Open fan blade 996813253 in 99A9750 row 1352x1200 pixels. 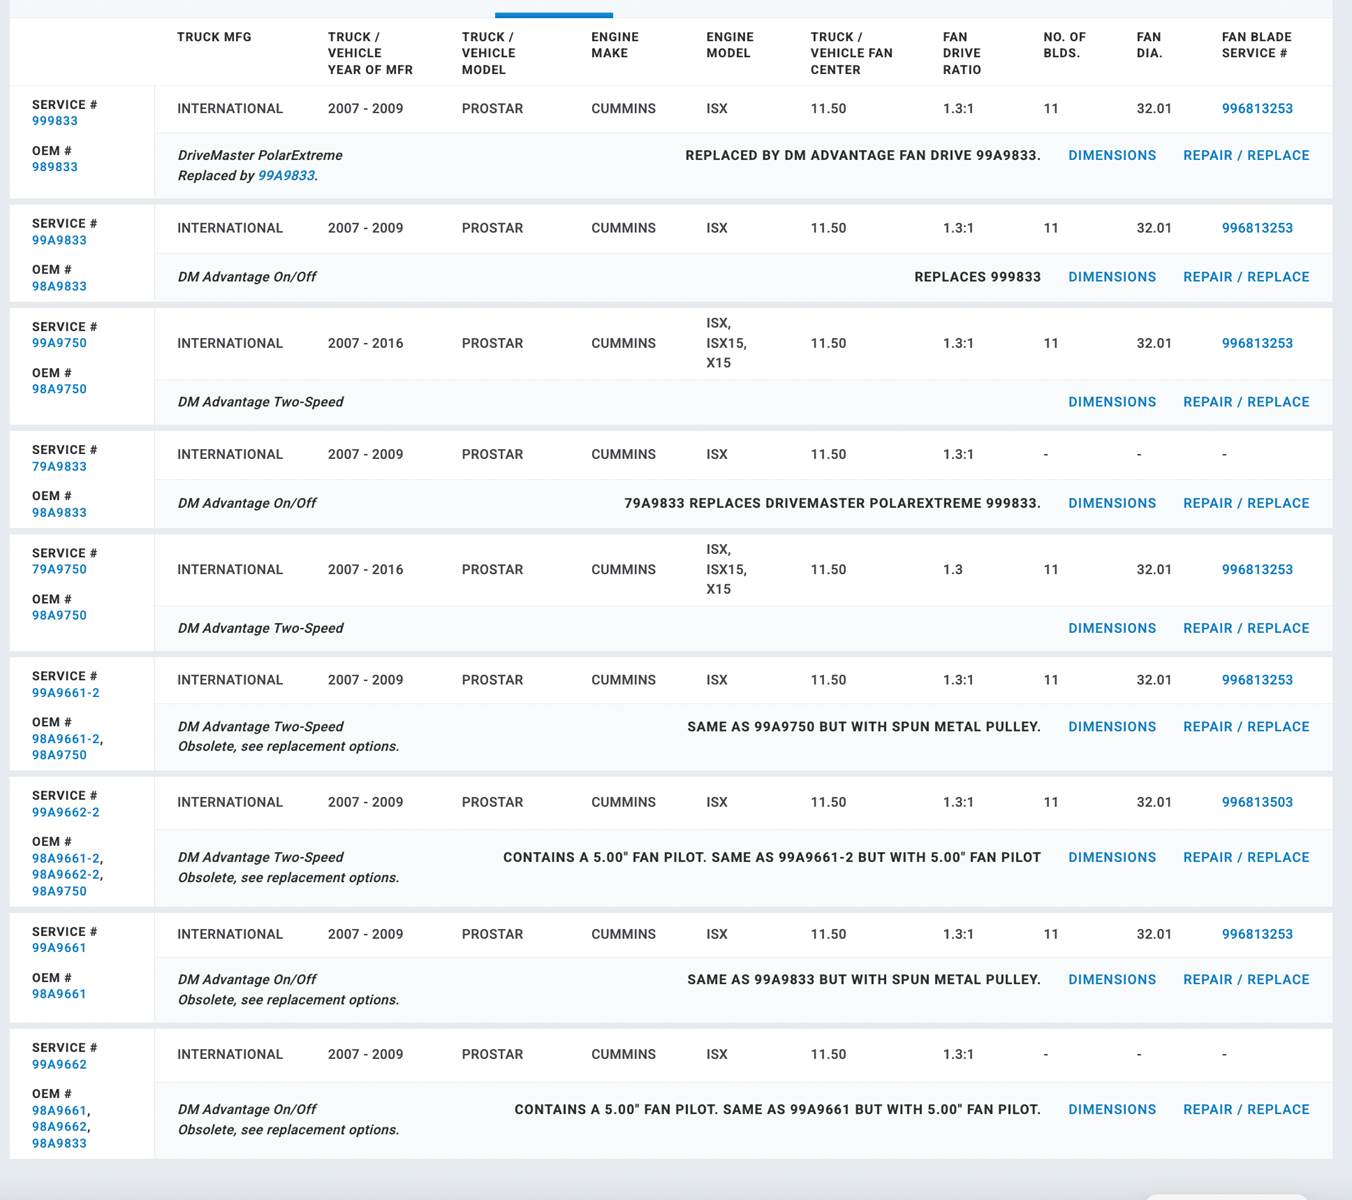[1257, 343]
